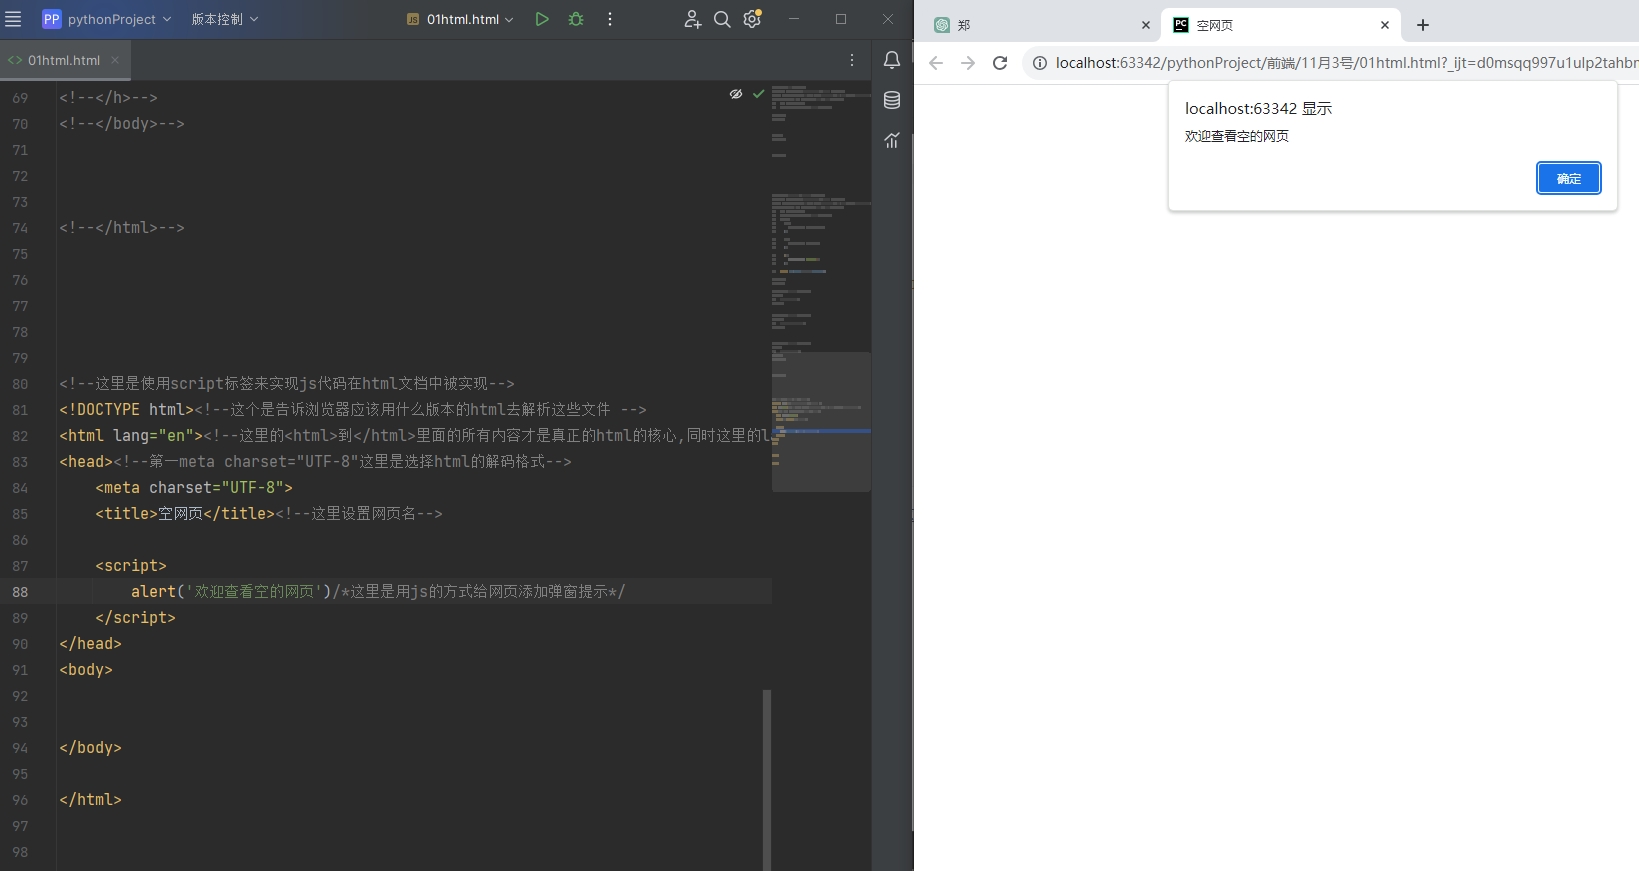This screenshot has height=871, width=1639.
Task: Click the <!--</html>--> comment on line 74
Action: 122,228
